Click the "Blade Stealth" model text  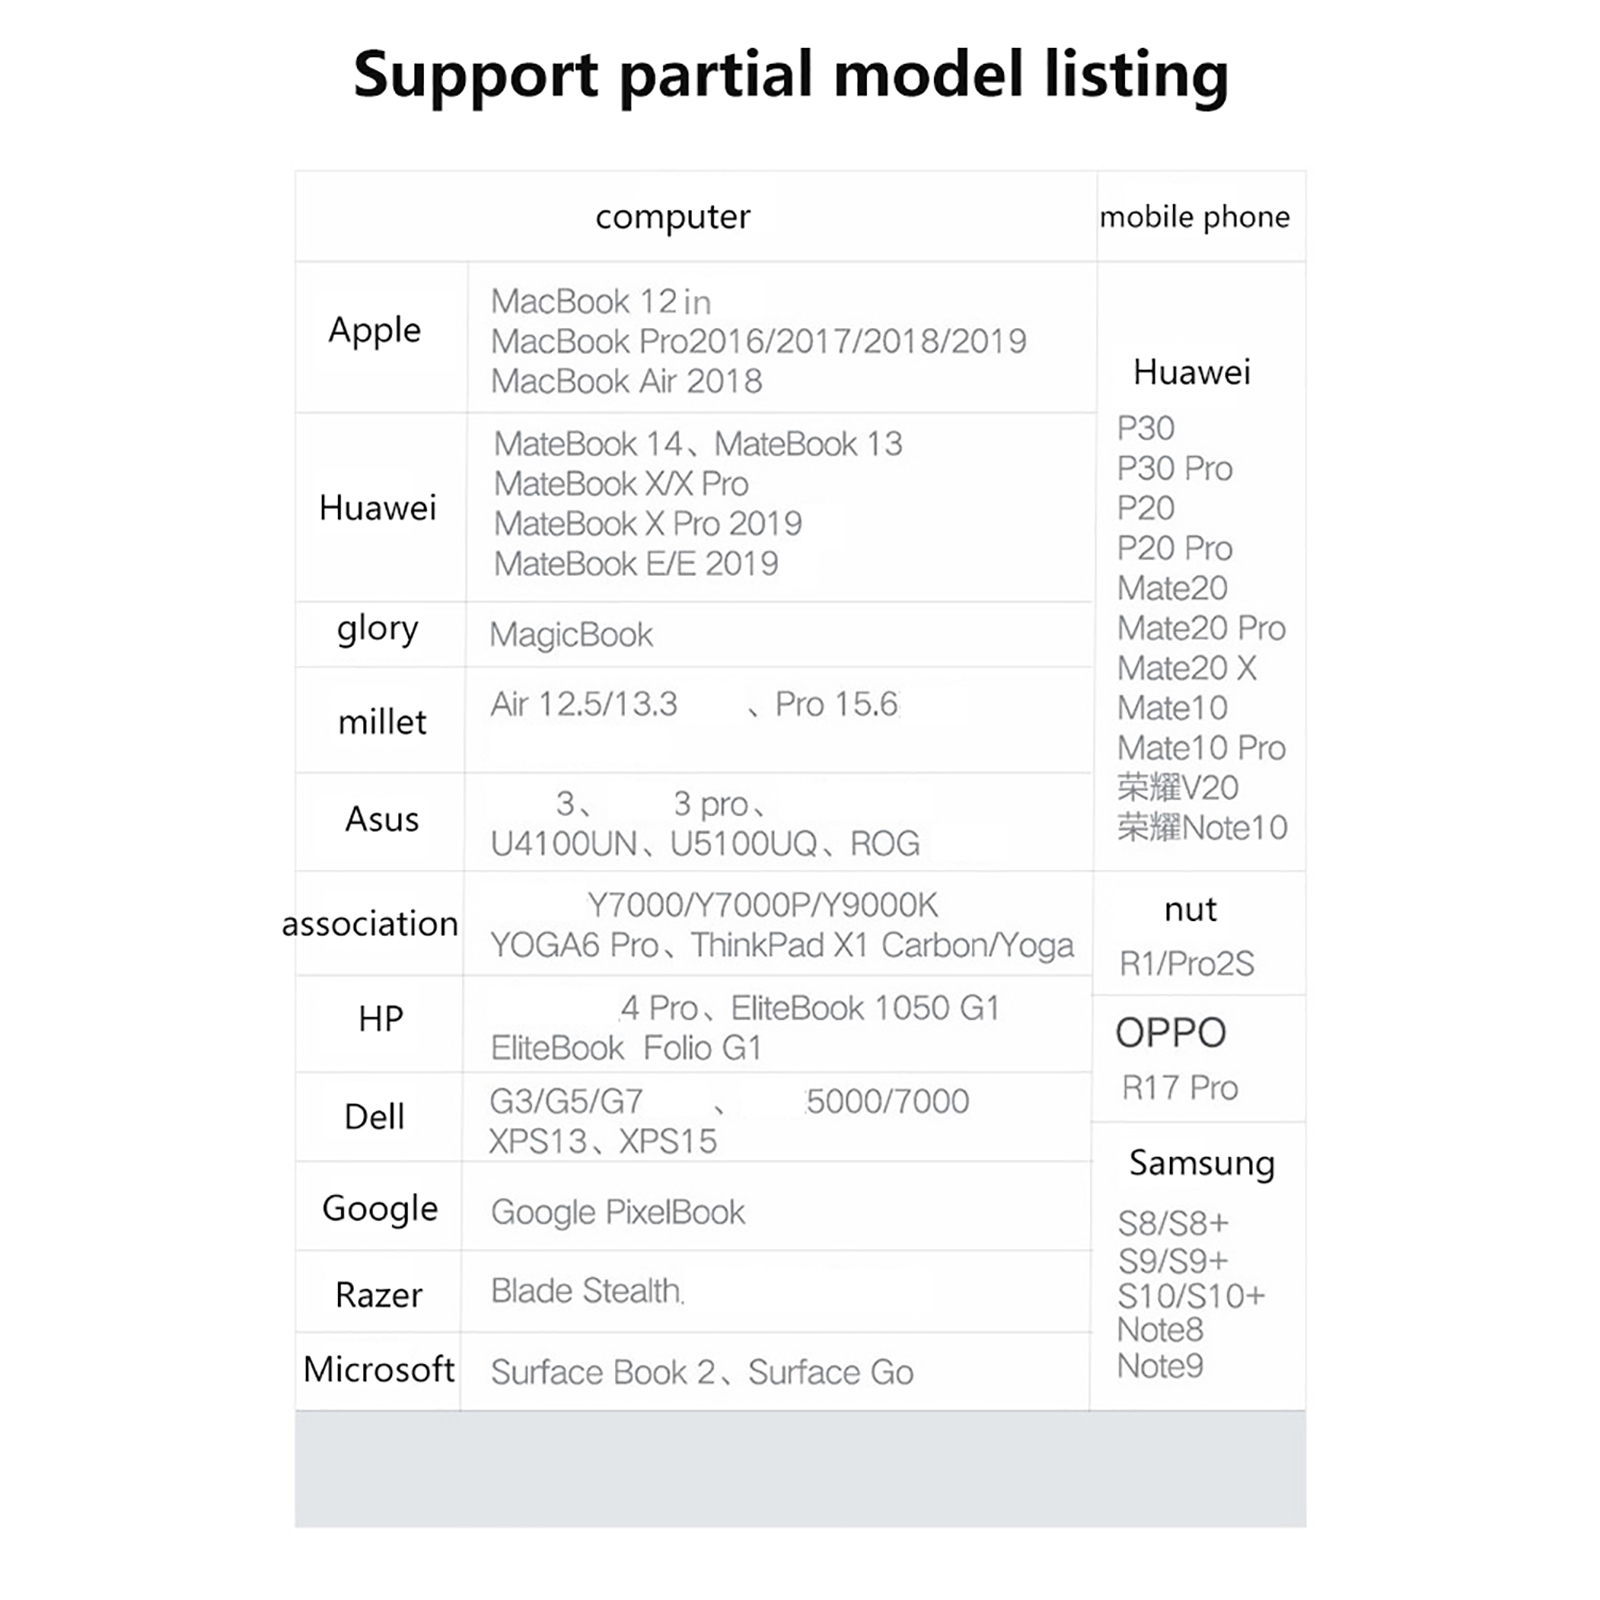586,1291
